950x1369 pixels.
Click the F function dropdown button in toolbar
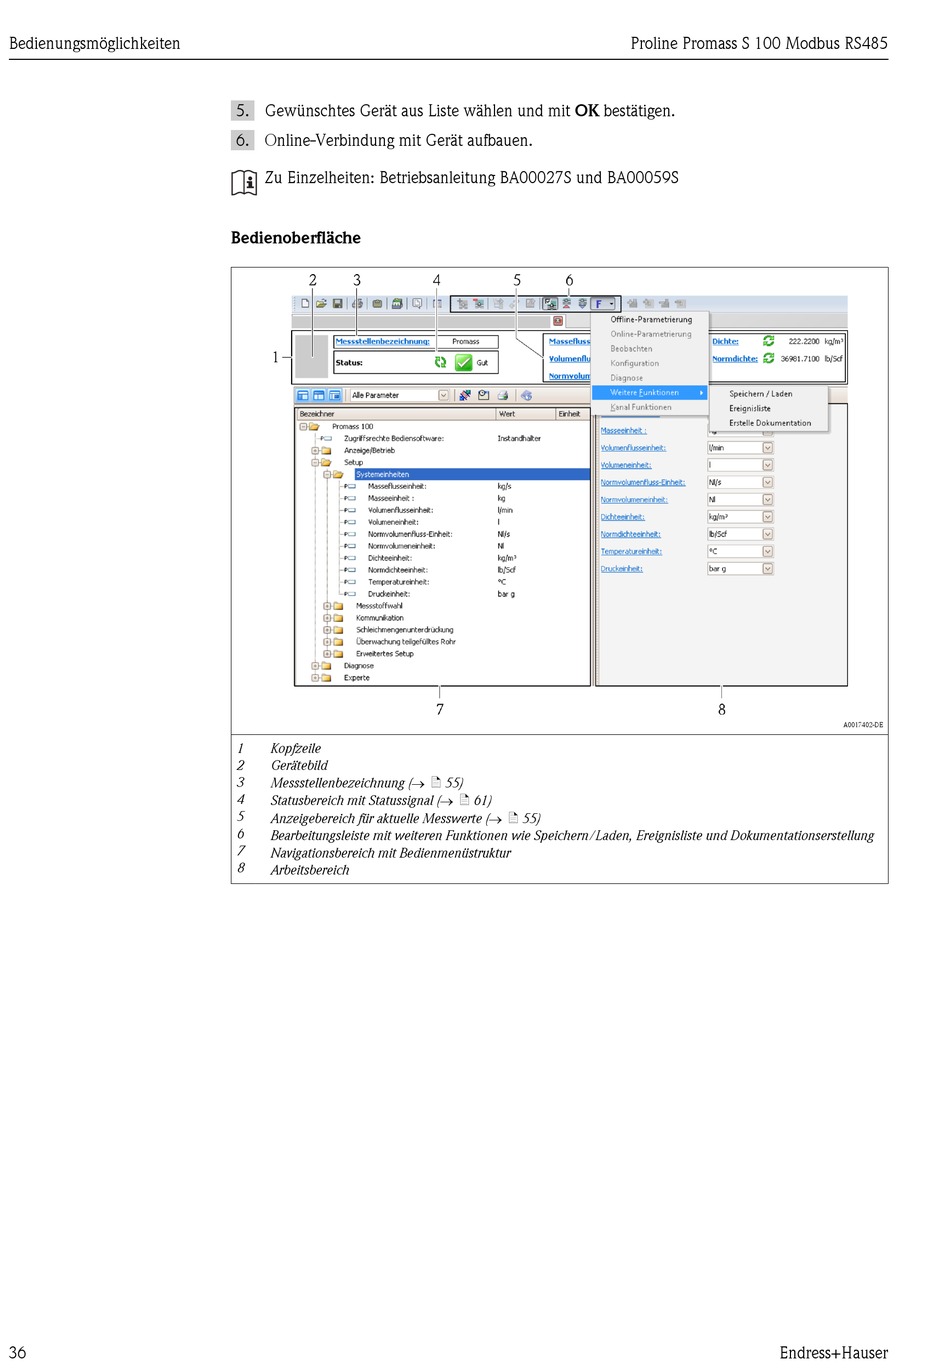pos(604,303)
